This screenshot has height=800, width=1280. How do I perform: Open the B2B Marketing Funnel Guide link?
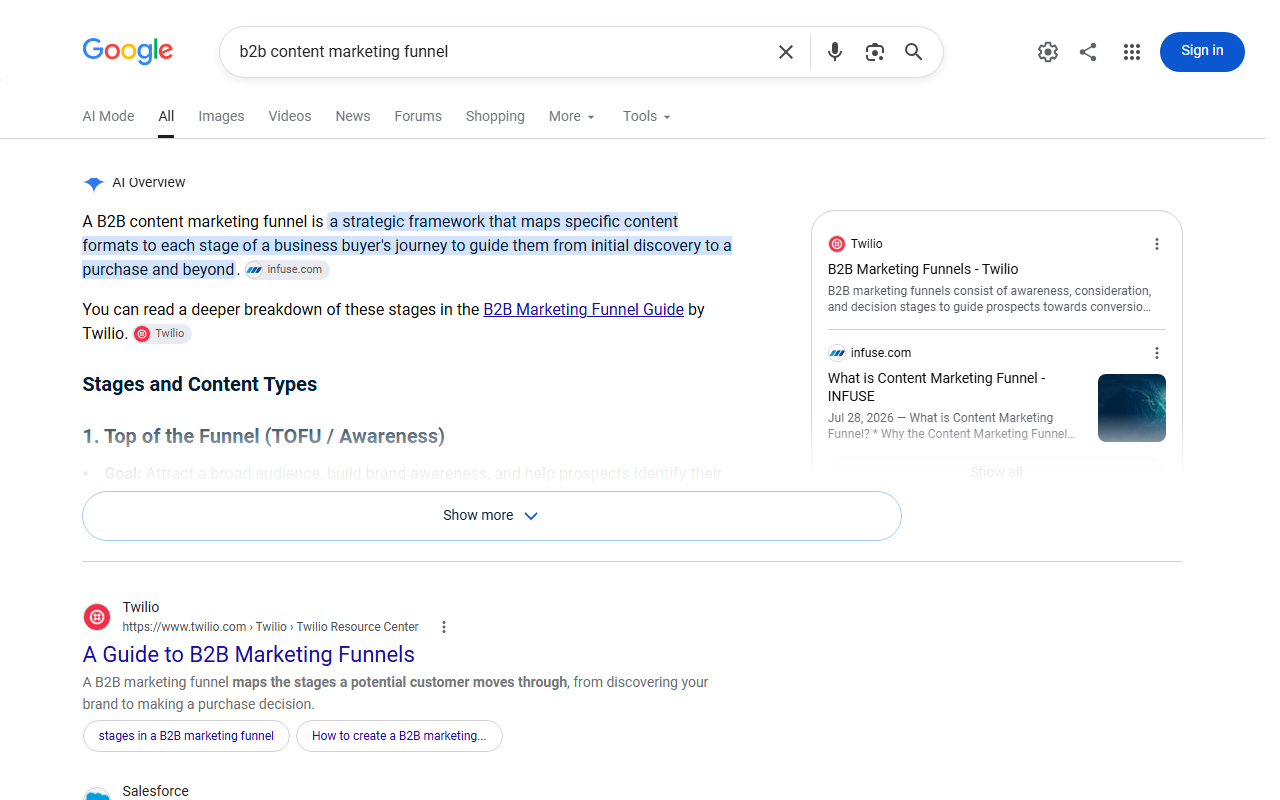584,310
